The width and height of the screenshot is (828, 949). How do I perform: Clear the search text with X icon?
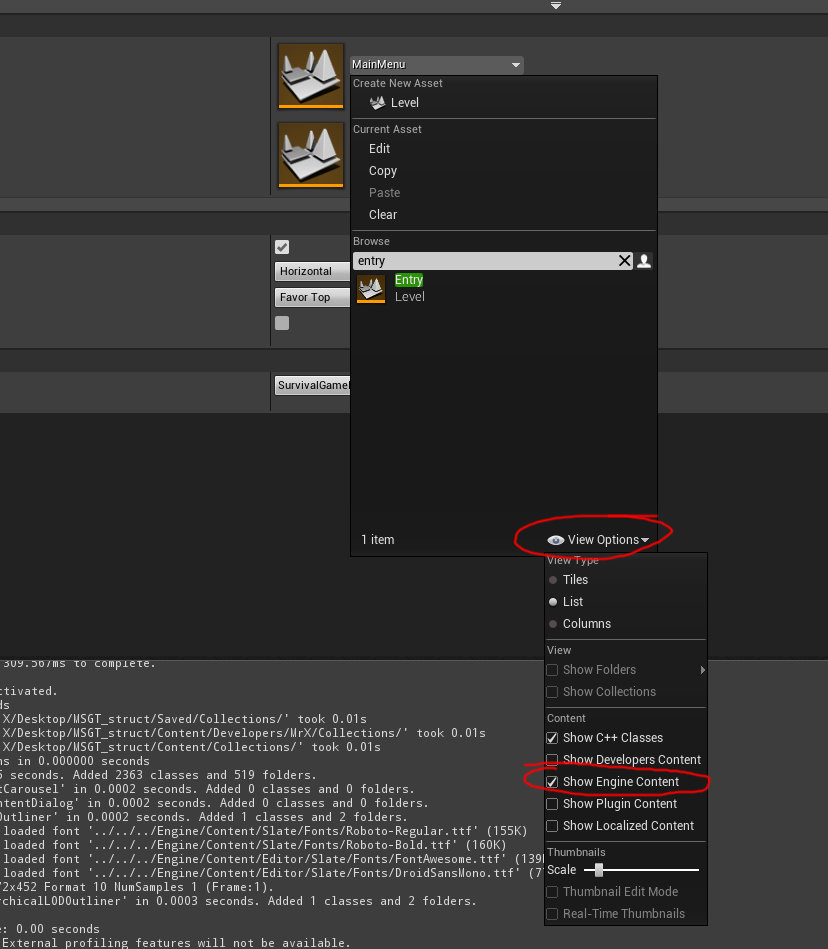point(625,261)
